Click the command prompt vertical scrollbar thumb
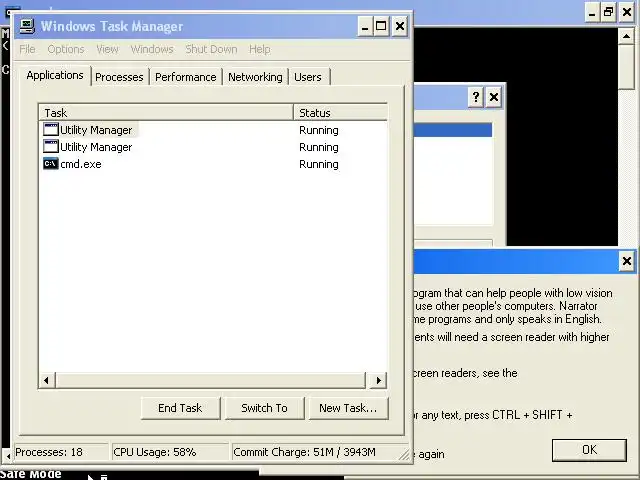Screen dimensions: 640x480 pyautogui.click(x=626, y=67)
